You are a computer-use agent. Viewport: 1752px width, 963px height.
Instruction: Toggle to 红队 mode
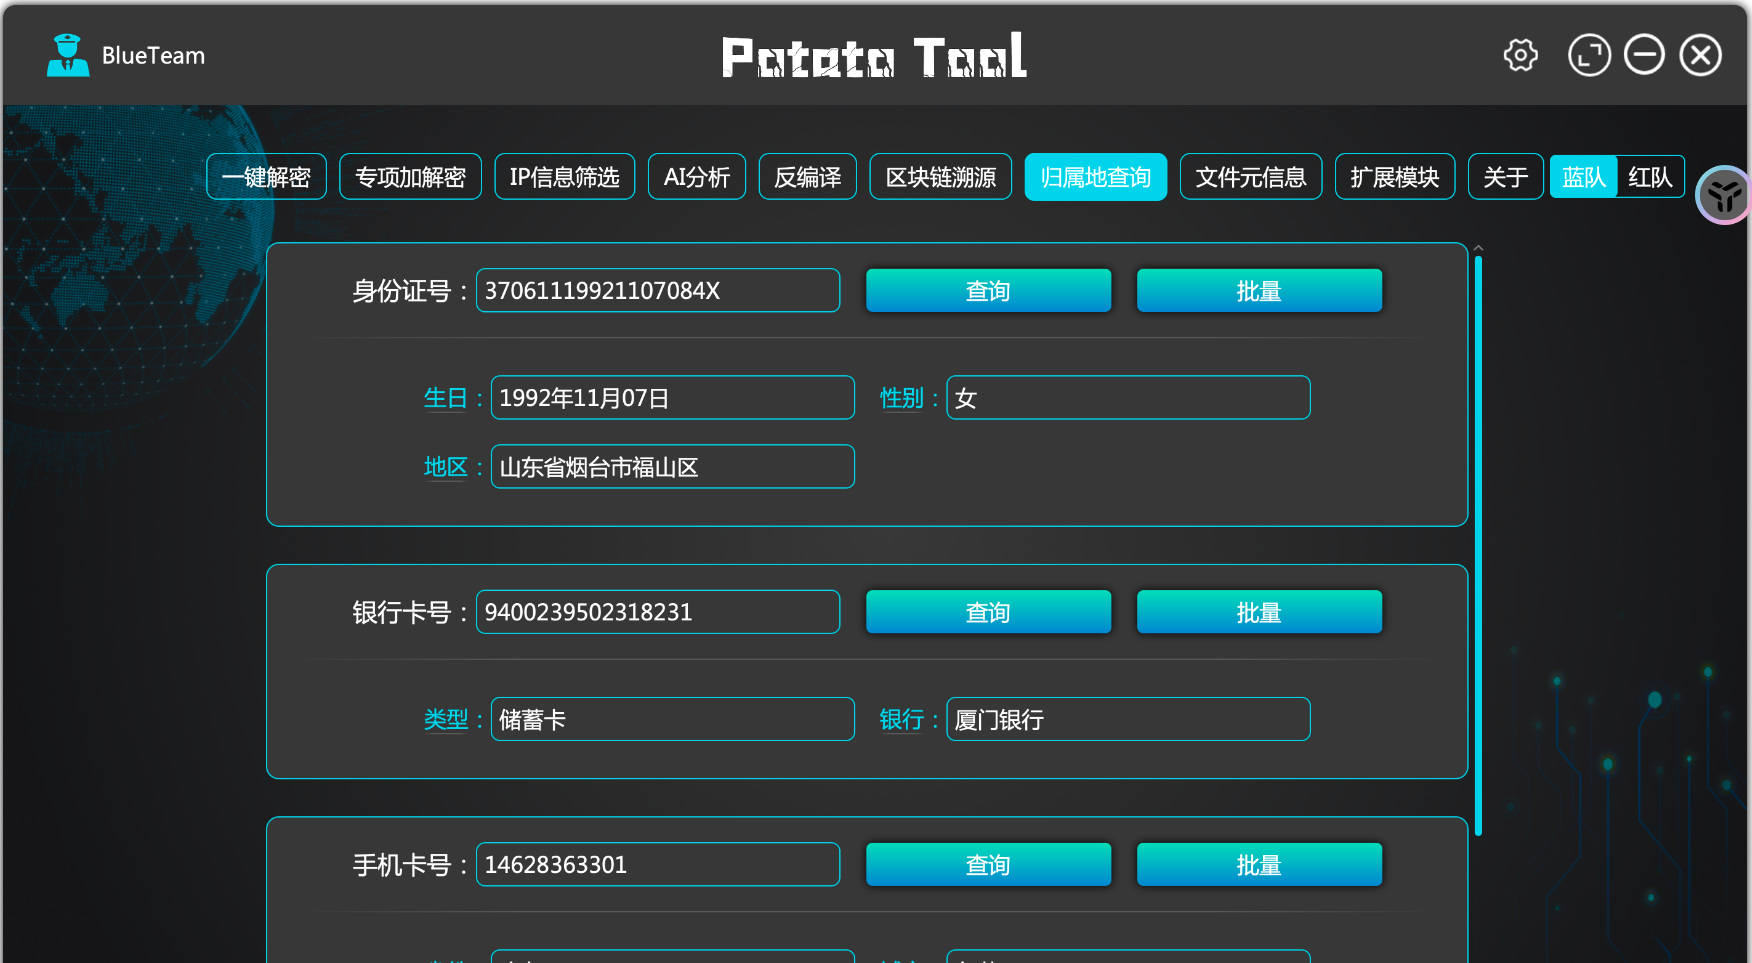1650,177
